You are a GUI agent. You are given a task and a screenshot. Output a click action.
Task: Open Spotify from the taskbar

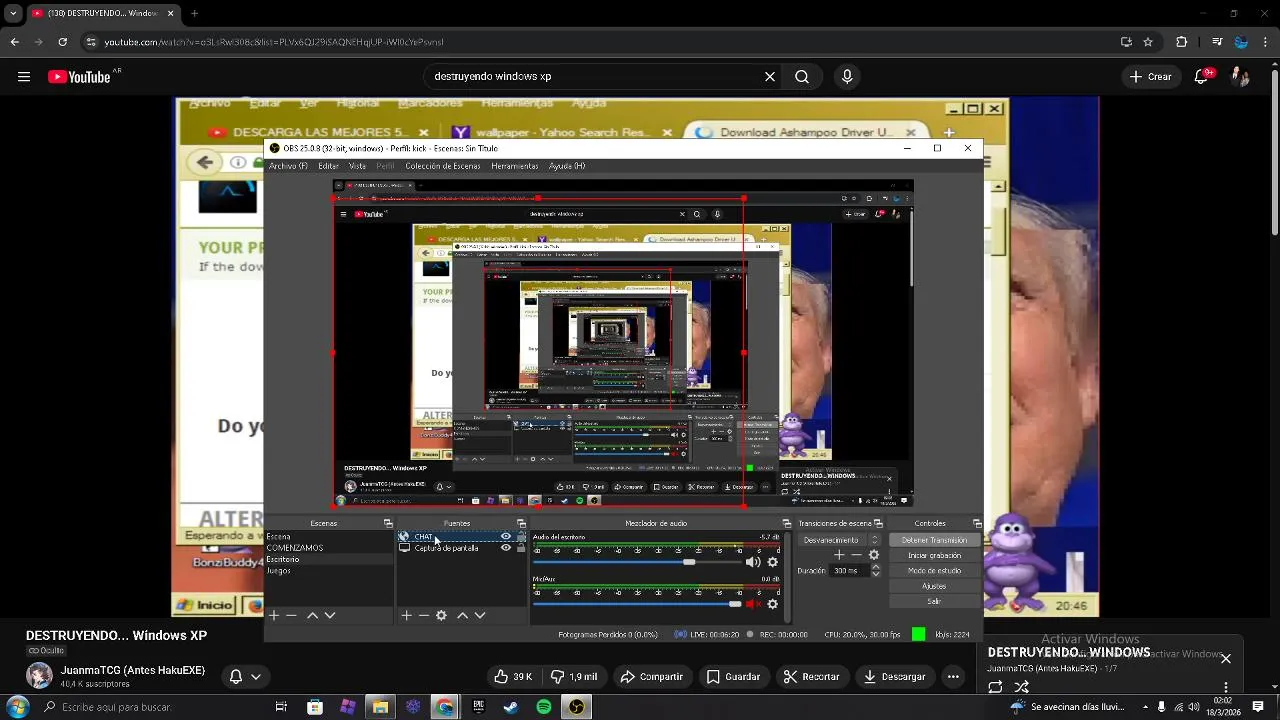[x=543, y=707]
